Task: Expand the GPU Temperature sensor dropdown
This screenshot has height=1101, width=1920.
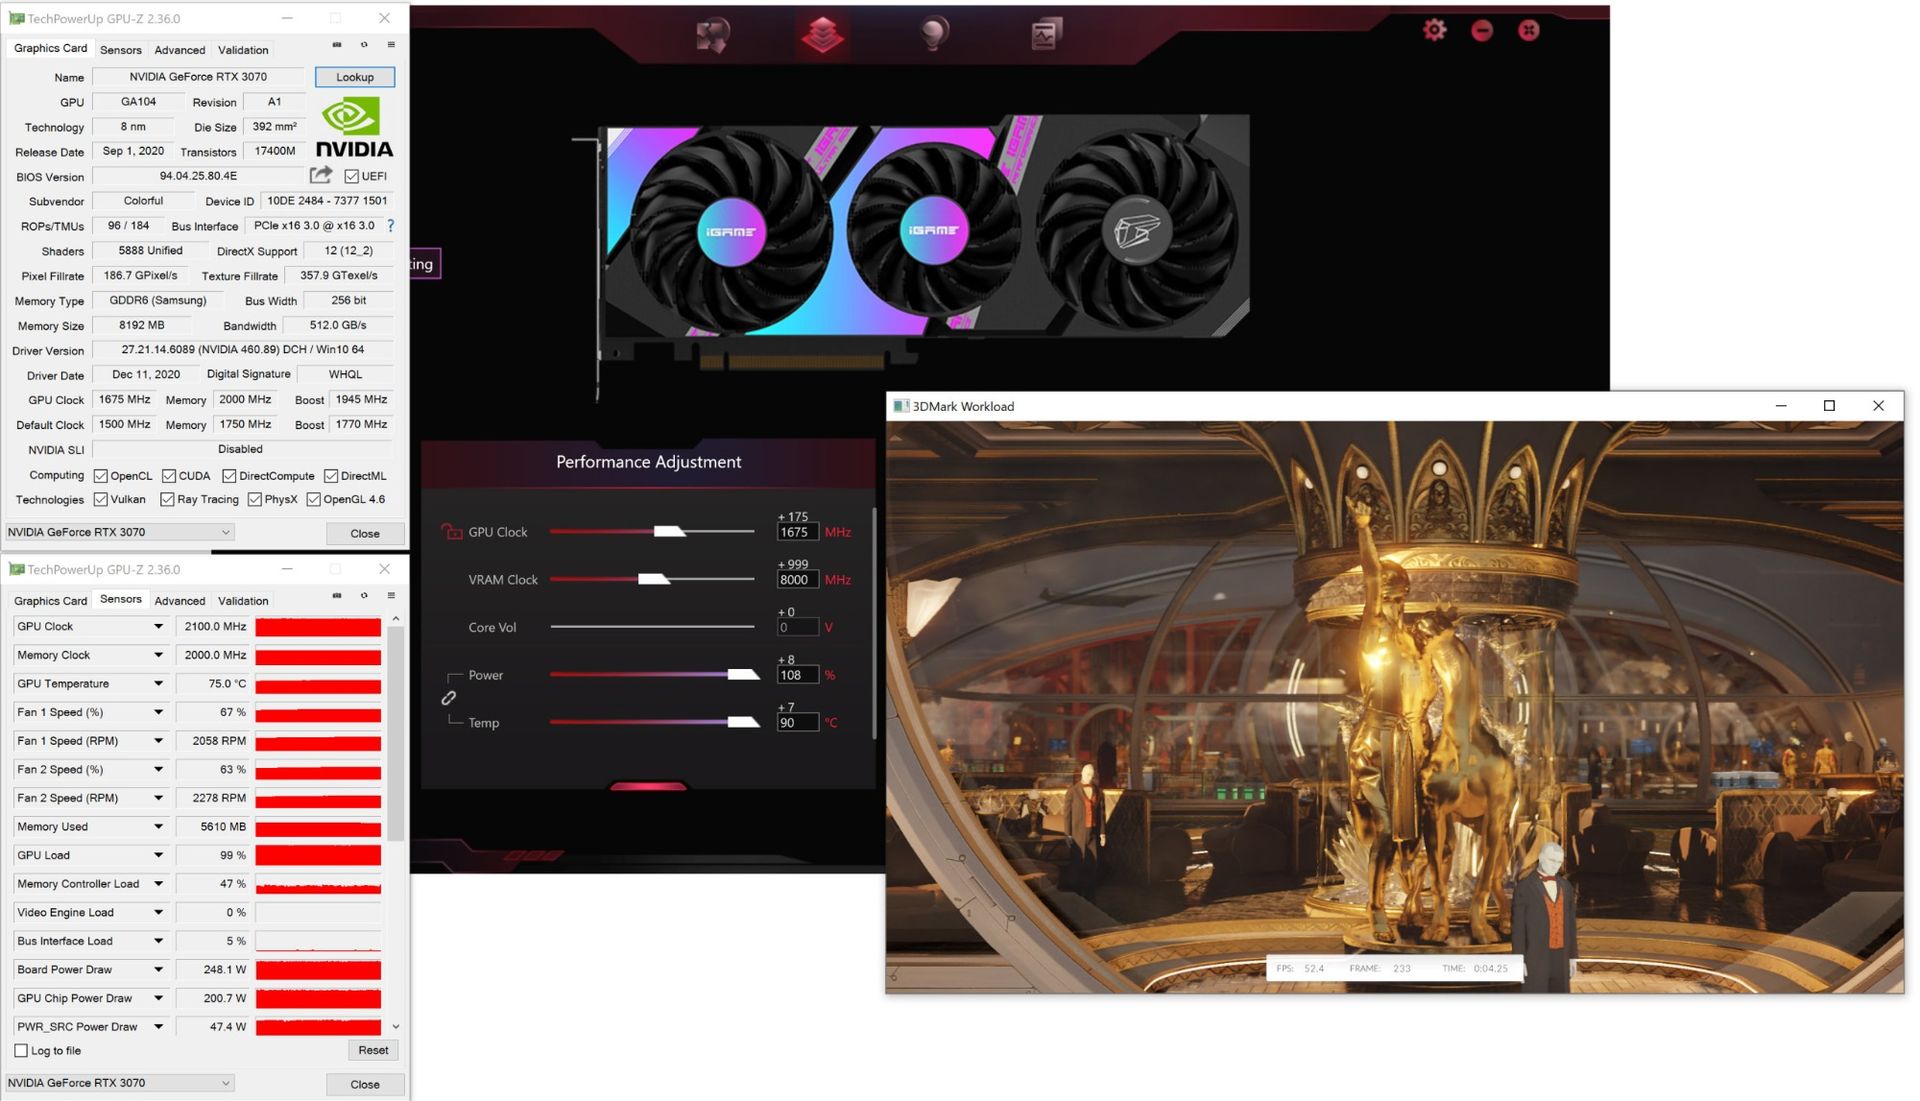Action: tap(158, 683)
